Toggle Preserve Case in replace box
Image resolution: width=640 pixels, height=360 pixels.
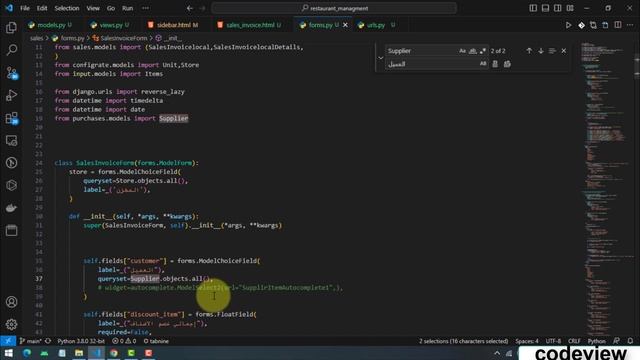pyautogui.click(x=483, y=64)
